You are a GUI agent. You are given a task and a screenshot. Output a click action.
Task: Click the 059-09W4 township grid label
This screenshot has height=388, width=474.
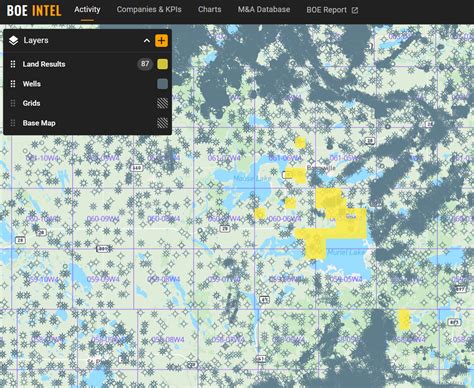pos(103,279)
